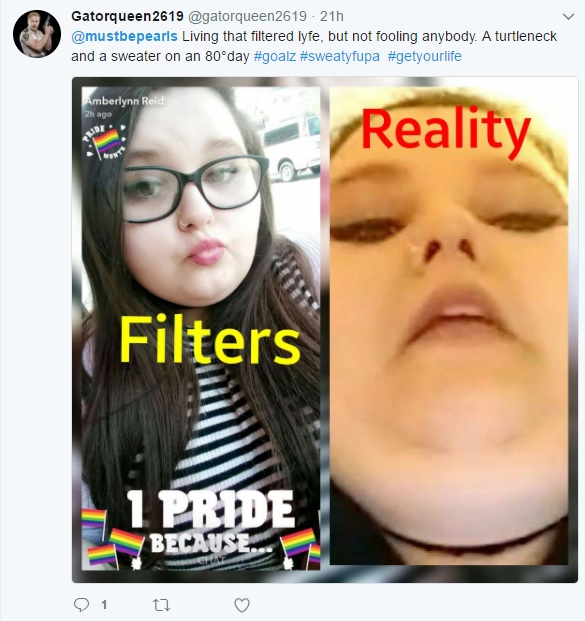The image size is (585, 621).
Task: Open the Filters photo on the left
Action: click(201, 328)
